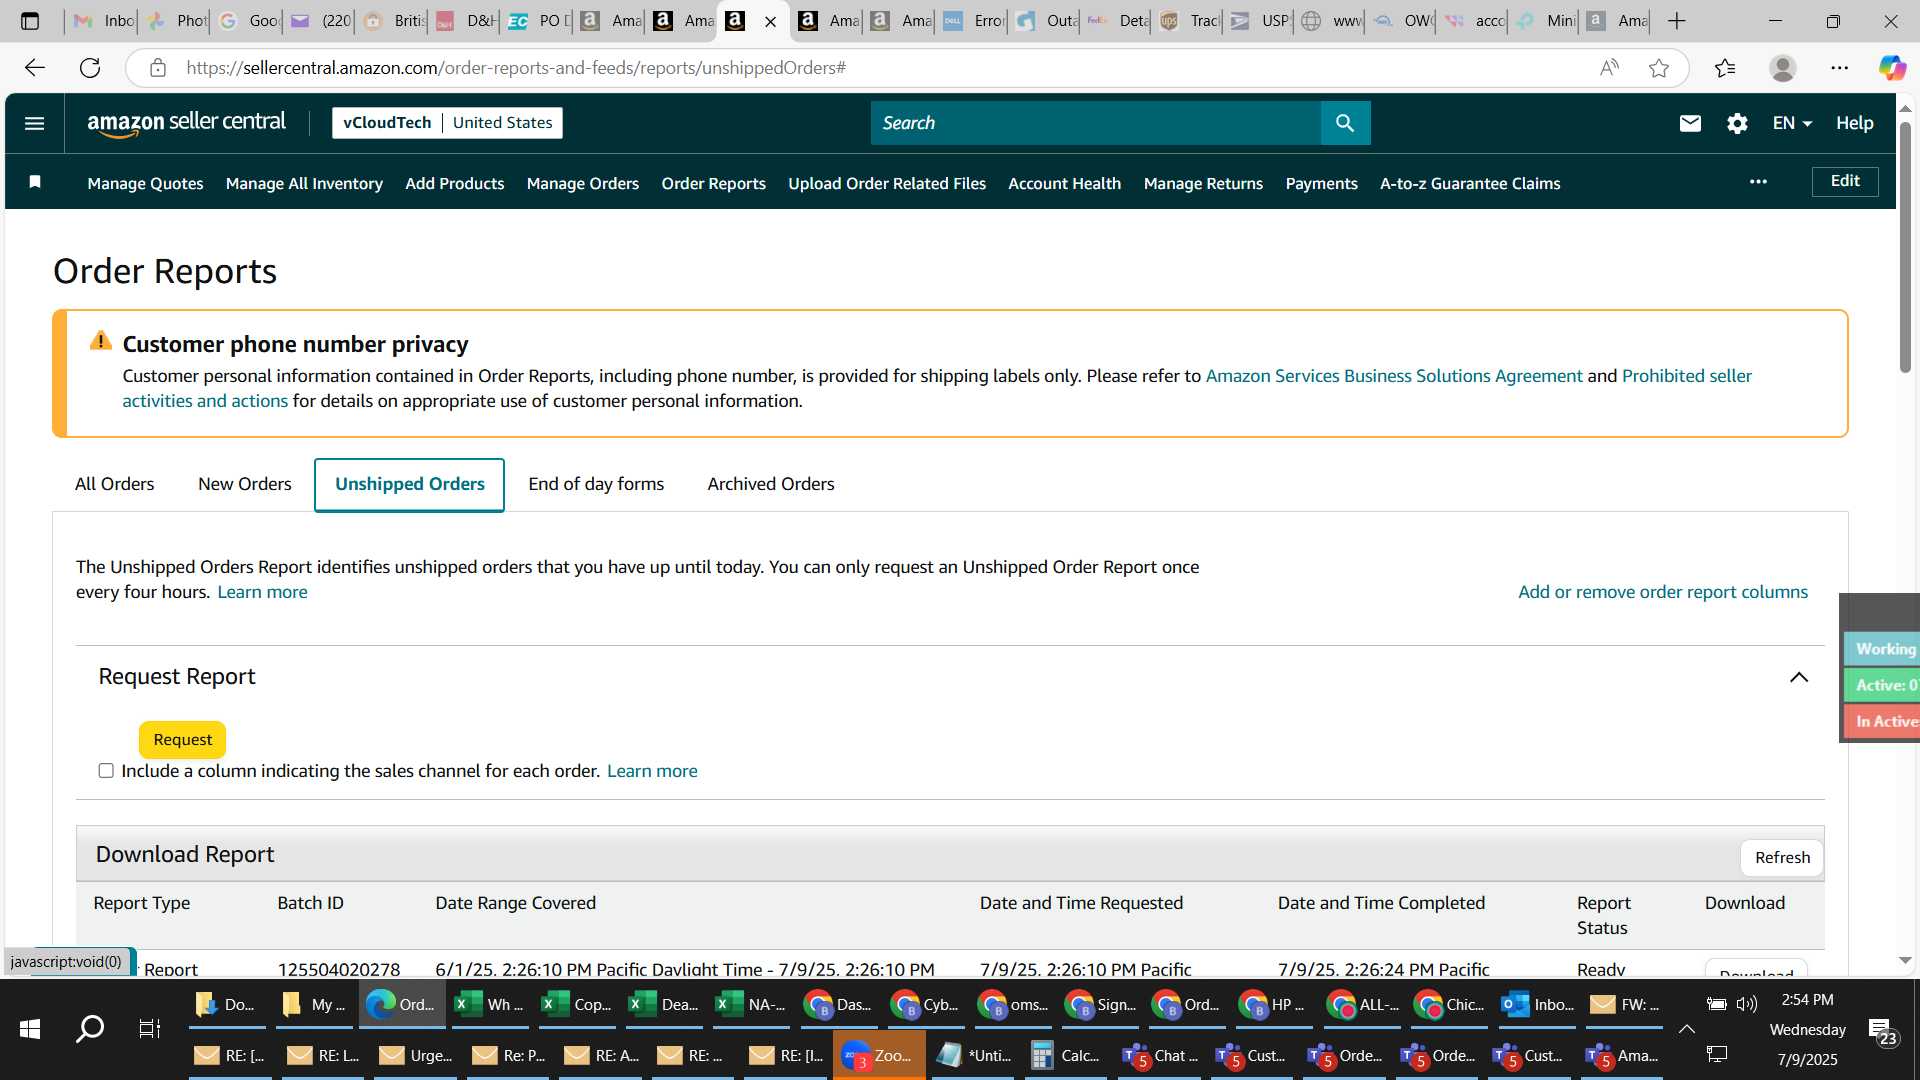Open the settings gear icon

click(x=1737, y=123)
